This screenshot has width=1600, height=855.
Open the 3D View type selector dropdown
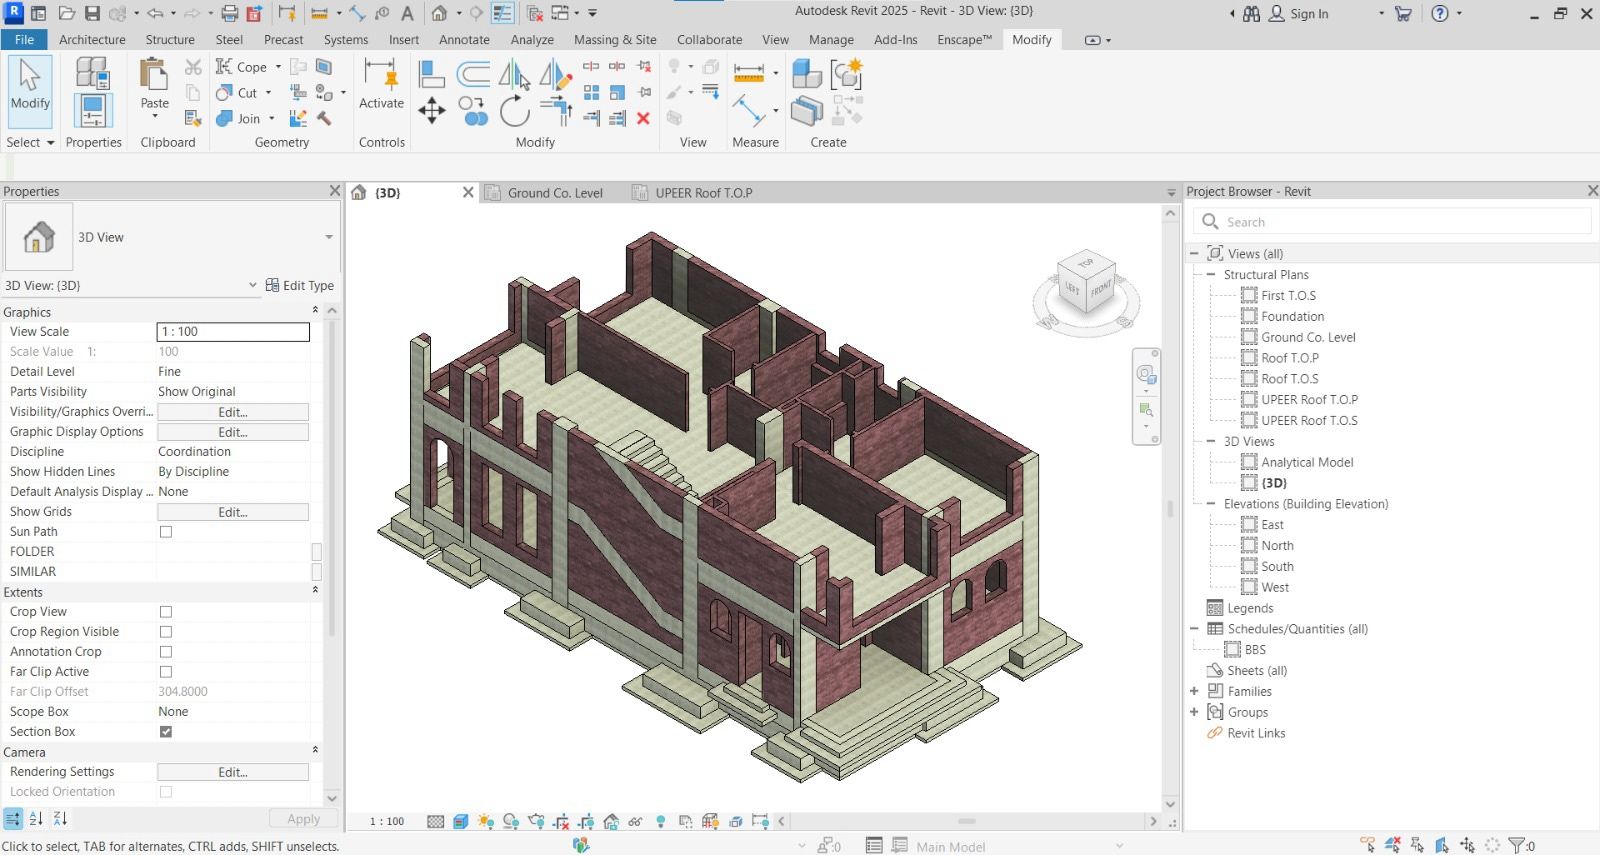[328, 237]
